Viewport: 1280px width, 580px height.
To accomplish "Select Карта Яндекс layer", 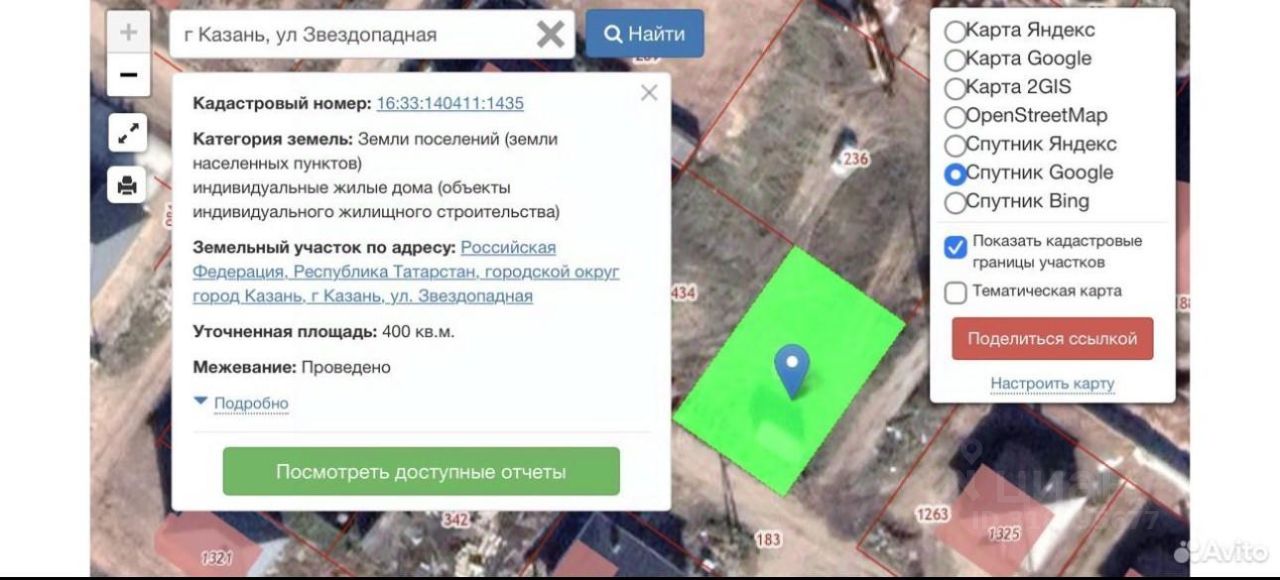I will pos(955,31).
